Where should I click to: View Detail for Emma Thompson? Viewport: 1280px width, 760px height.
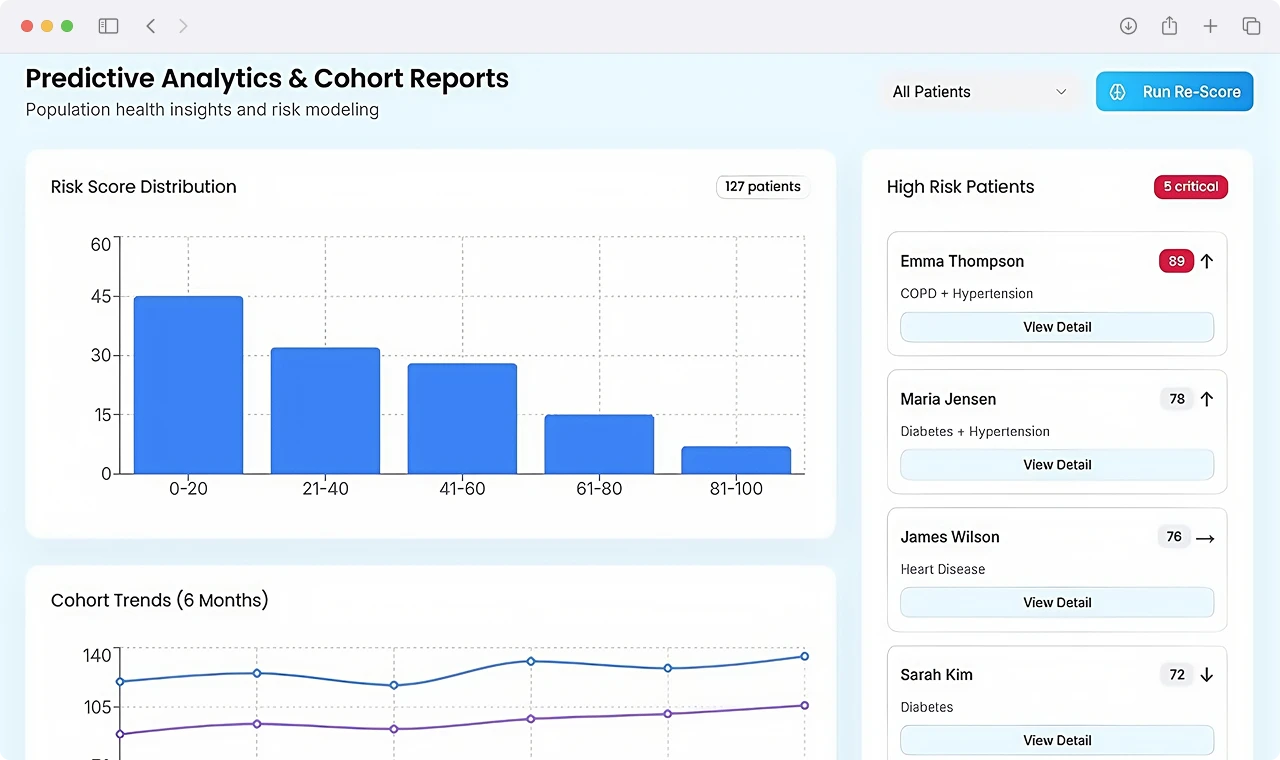point(1057,327)
